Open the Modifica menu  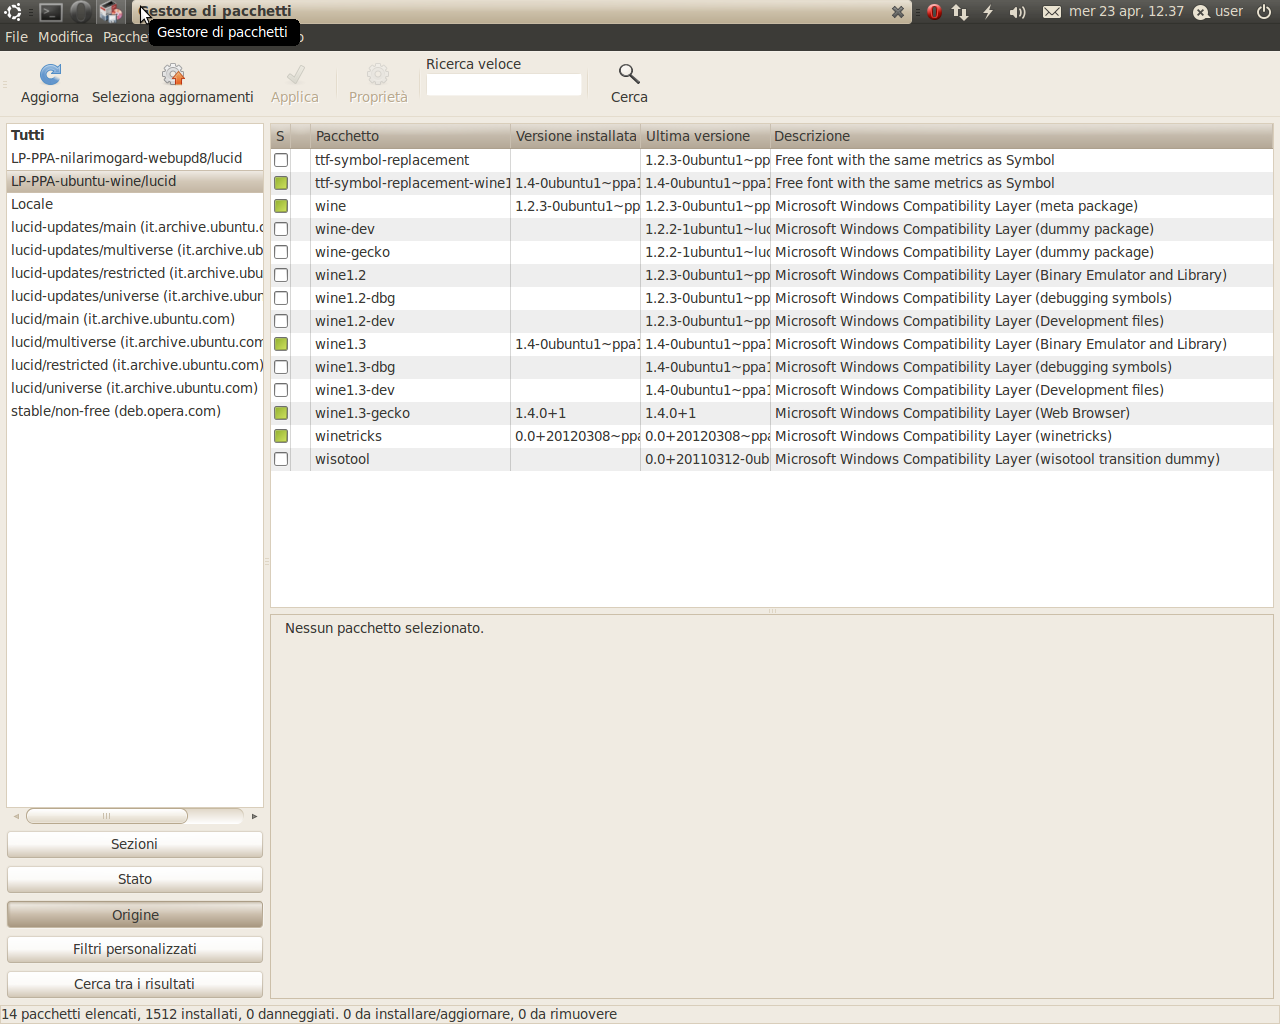click(65, 37)
